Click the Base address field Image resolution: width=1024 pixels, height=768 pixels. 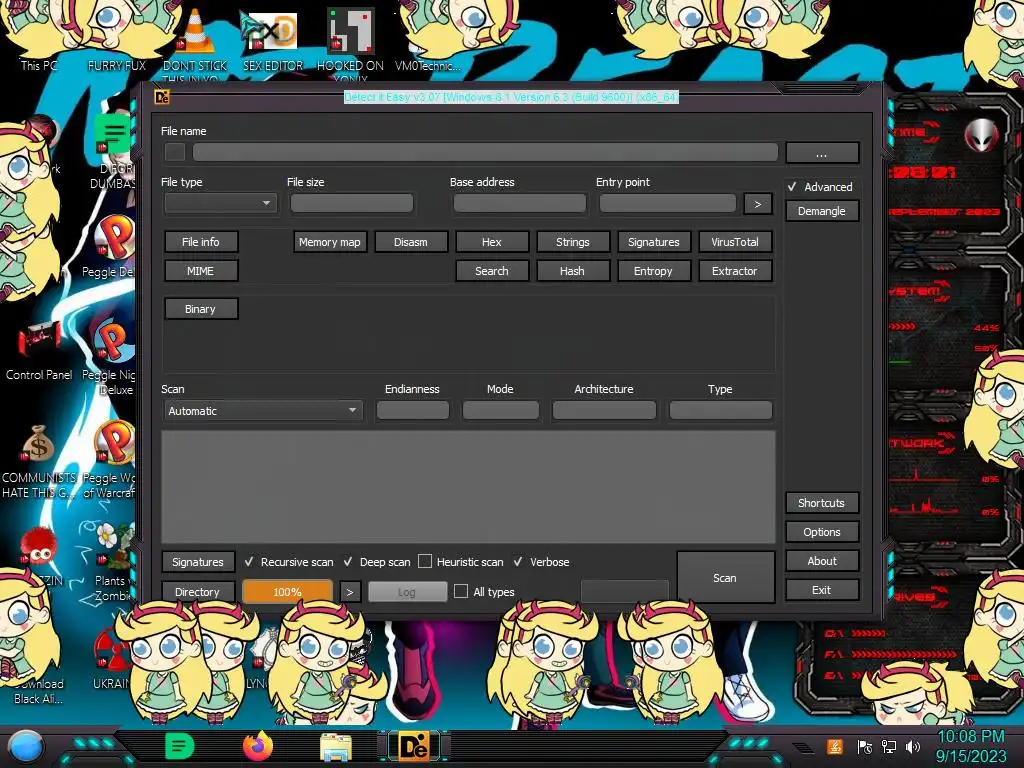click(x=520, y=203)
